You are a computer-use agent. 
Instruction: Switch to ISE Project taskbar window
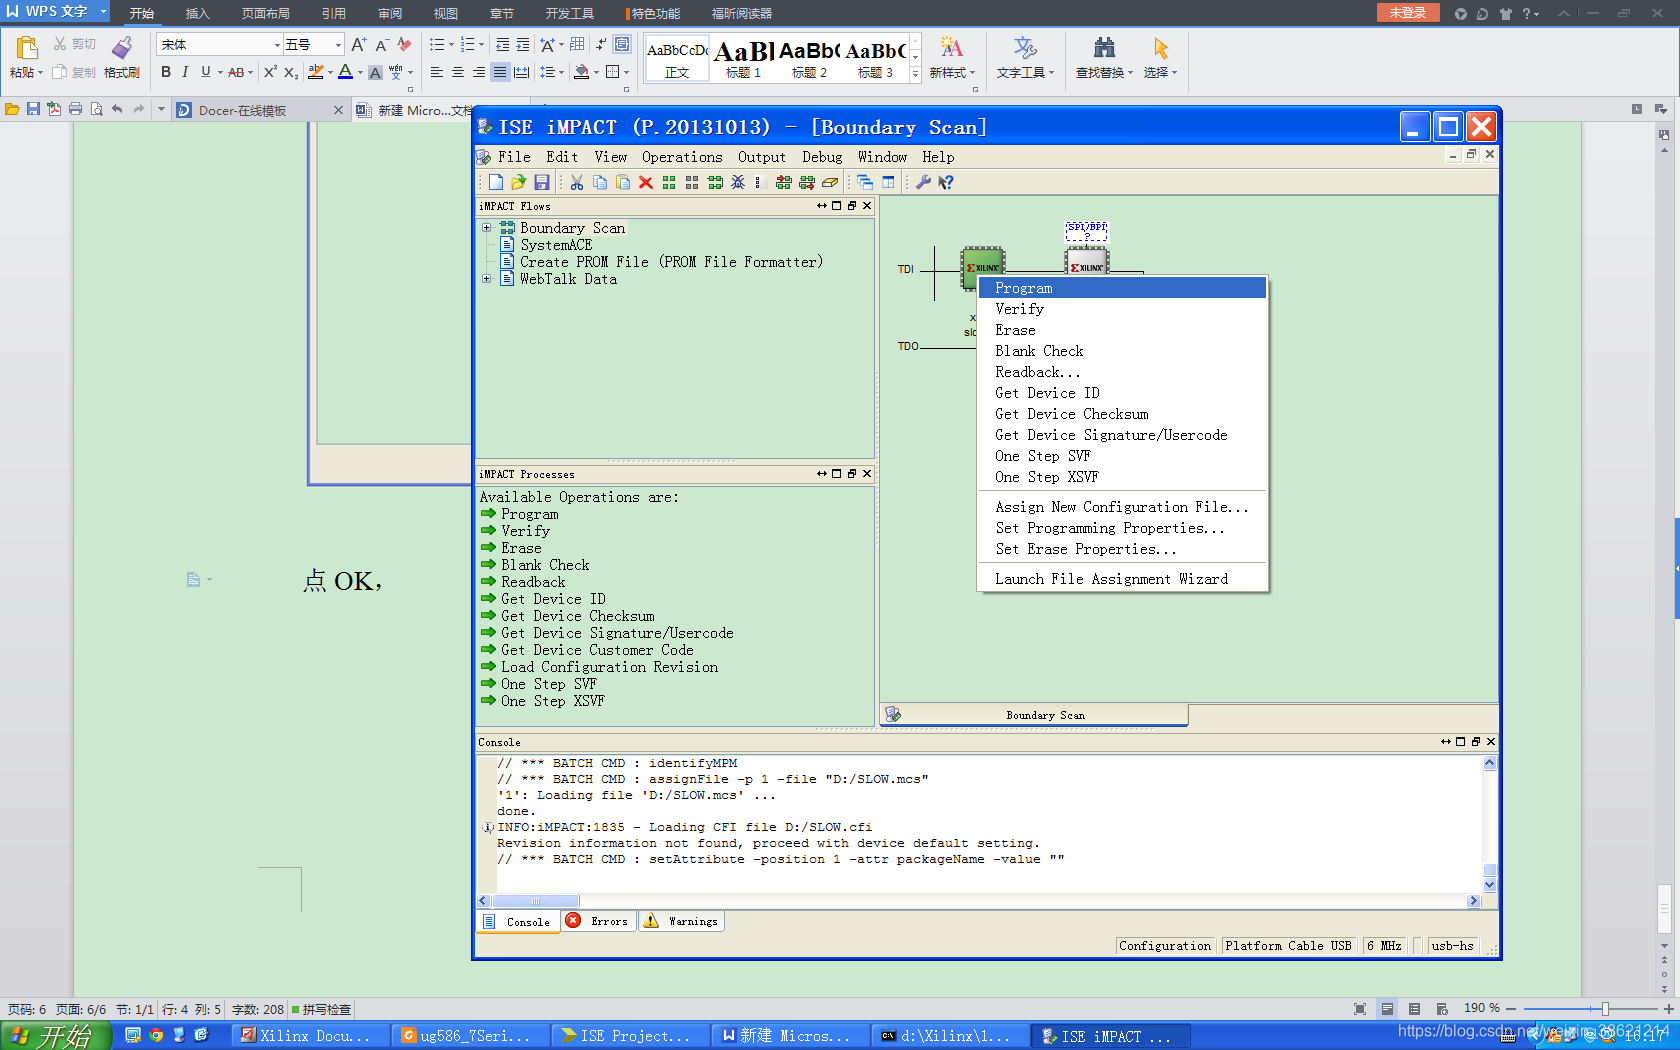(x=630, y=1036)
